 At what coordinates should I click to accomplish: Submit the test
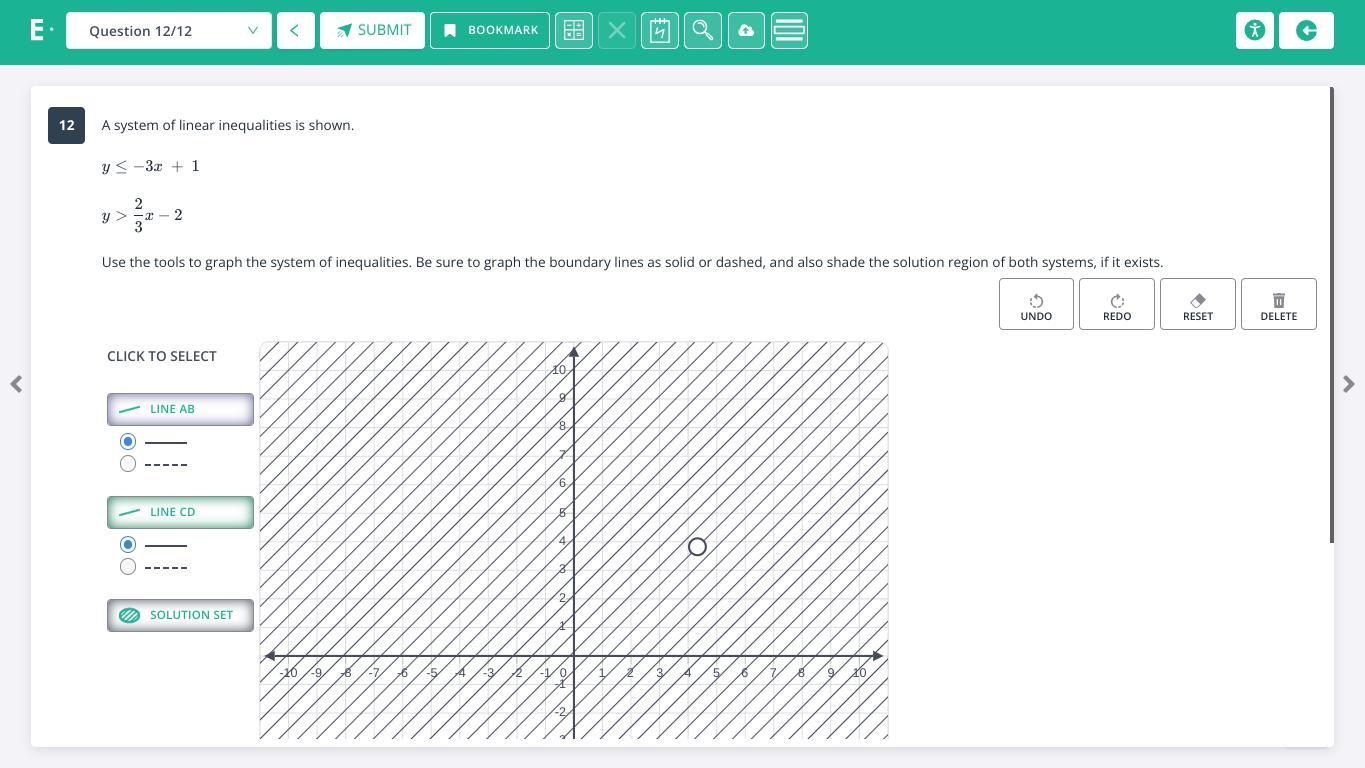coord(372,31)
